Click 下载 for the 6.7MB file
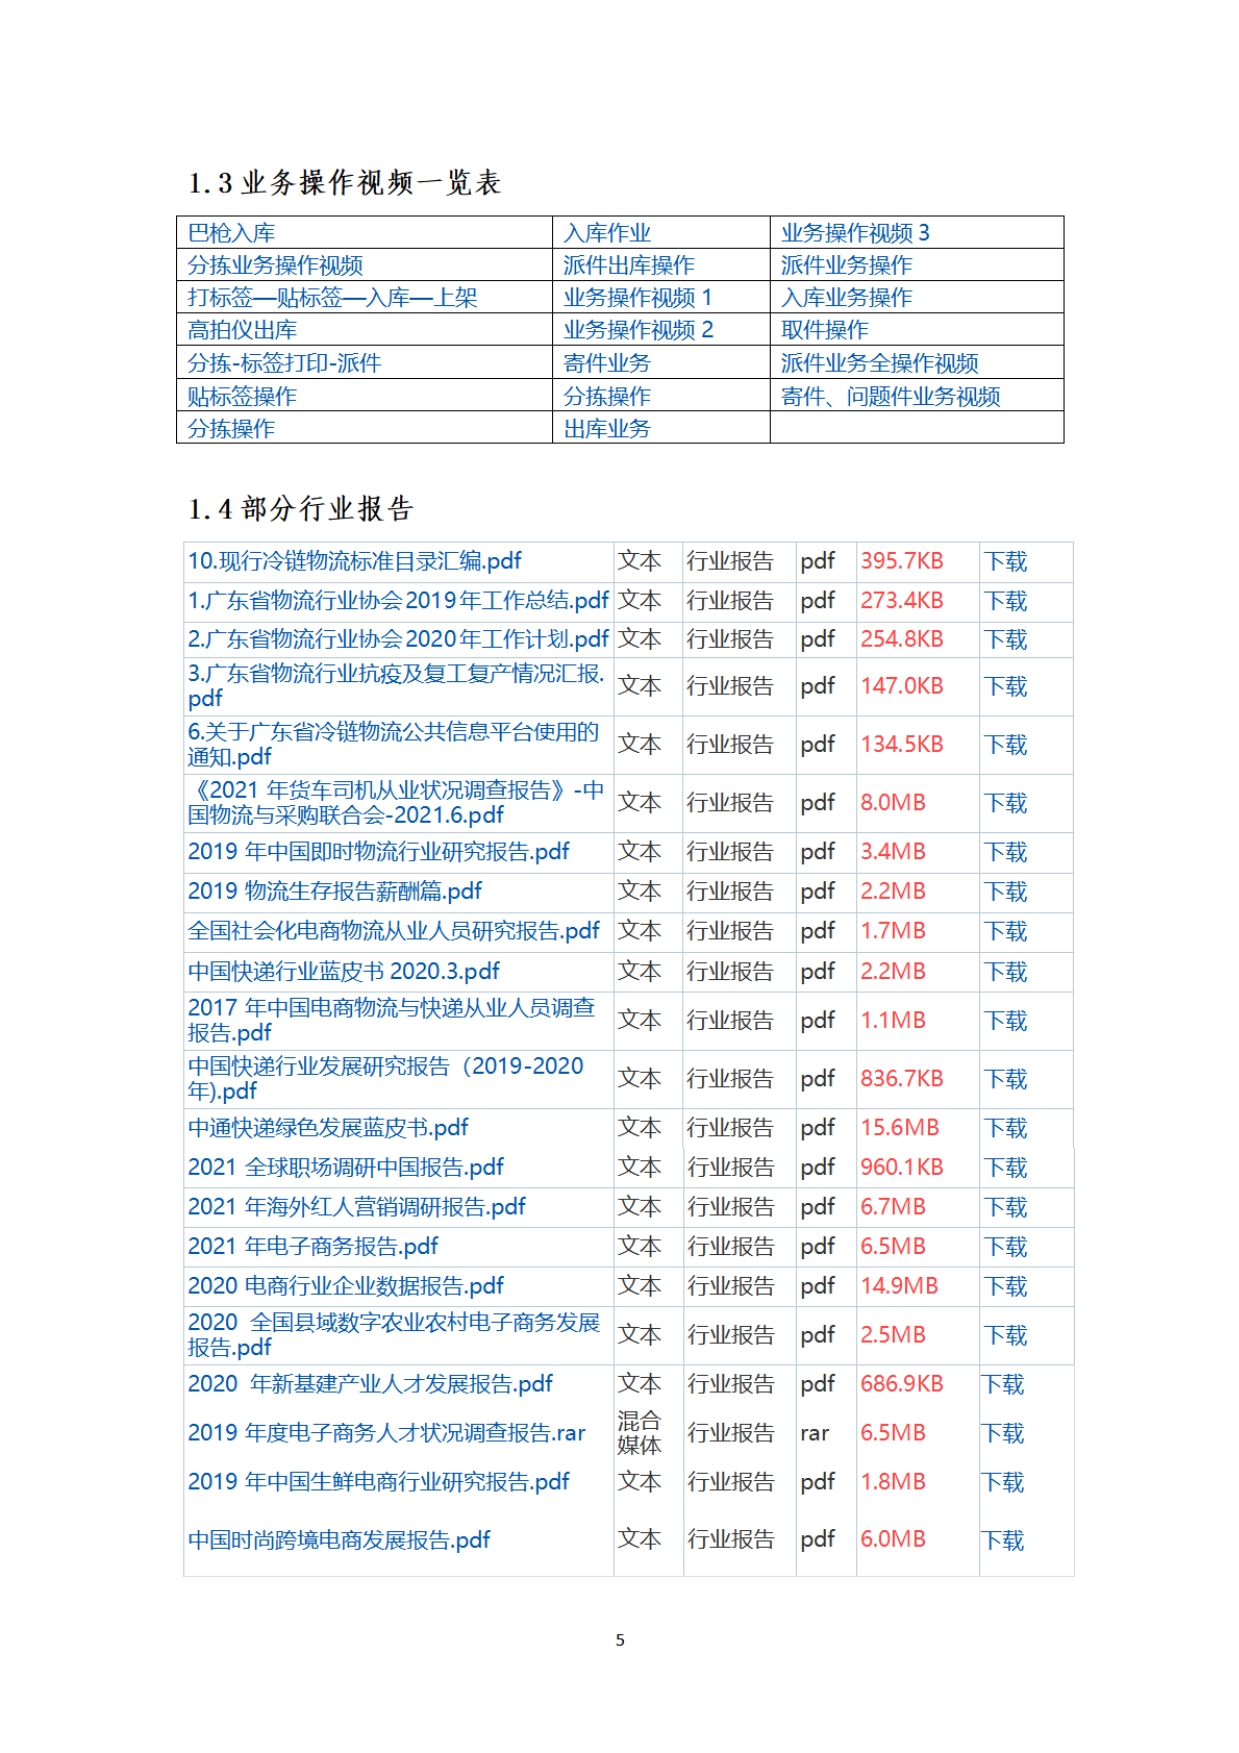The width and height of the screenshot is (1239, 1753). pyautogui.click(x=1005, y=1206)
